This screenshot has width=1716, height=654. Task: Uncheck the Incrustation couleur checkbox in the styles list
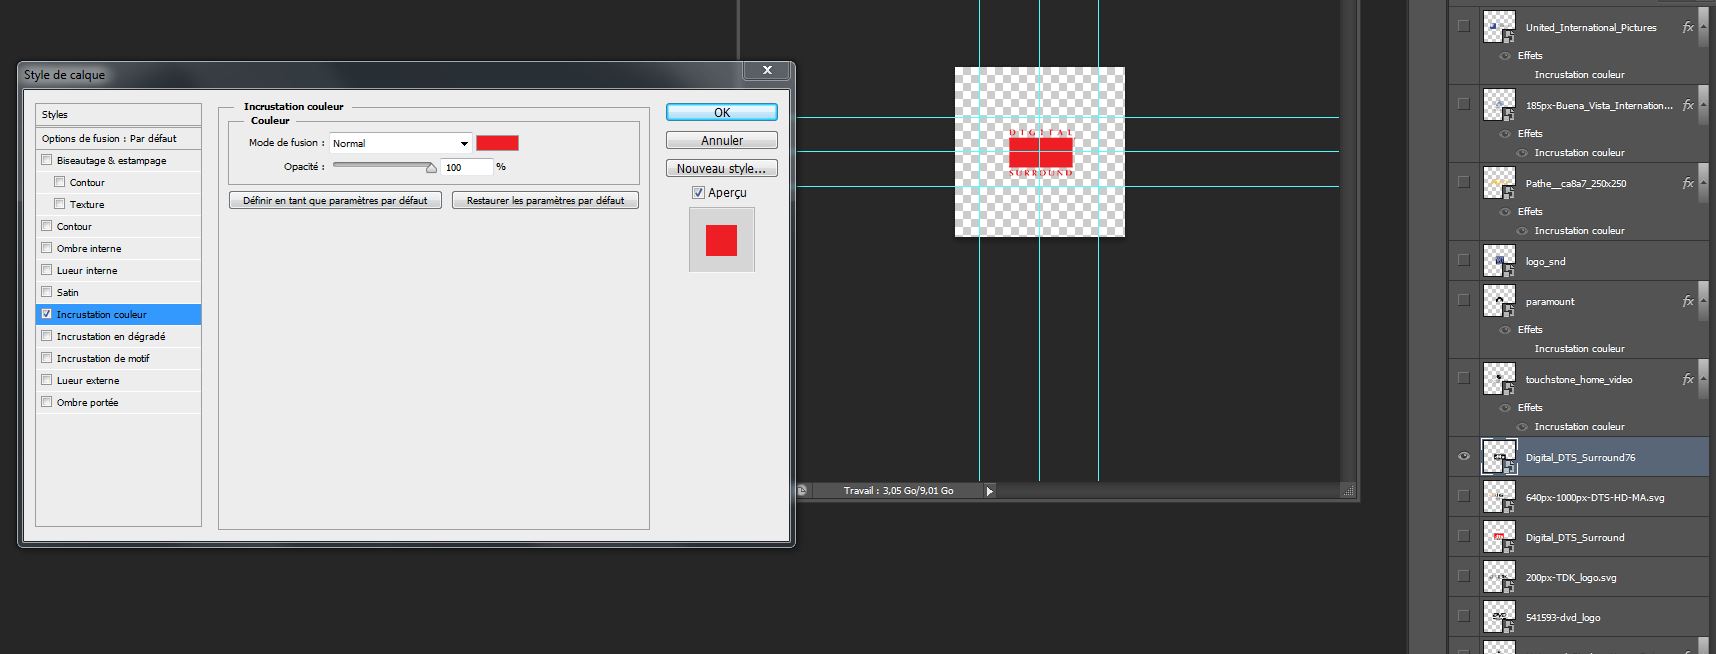click(46, 314)
